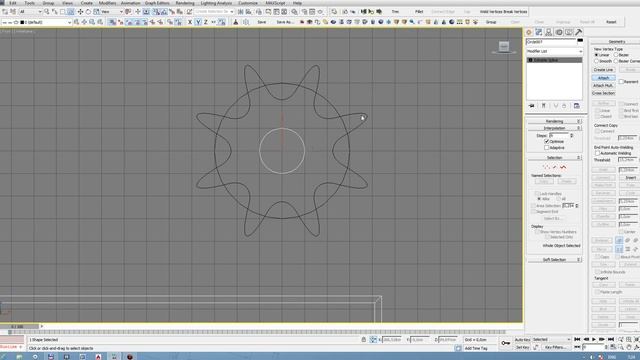640x360 pixels.
Task: Select Vertex sub-object level icon
Action: pos(546,167)
